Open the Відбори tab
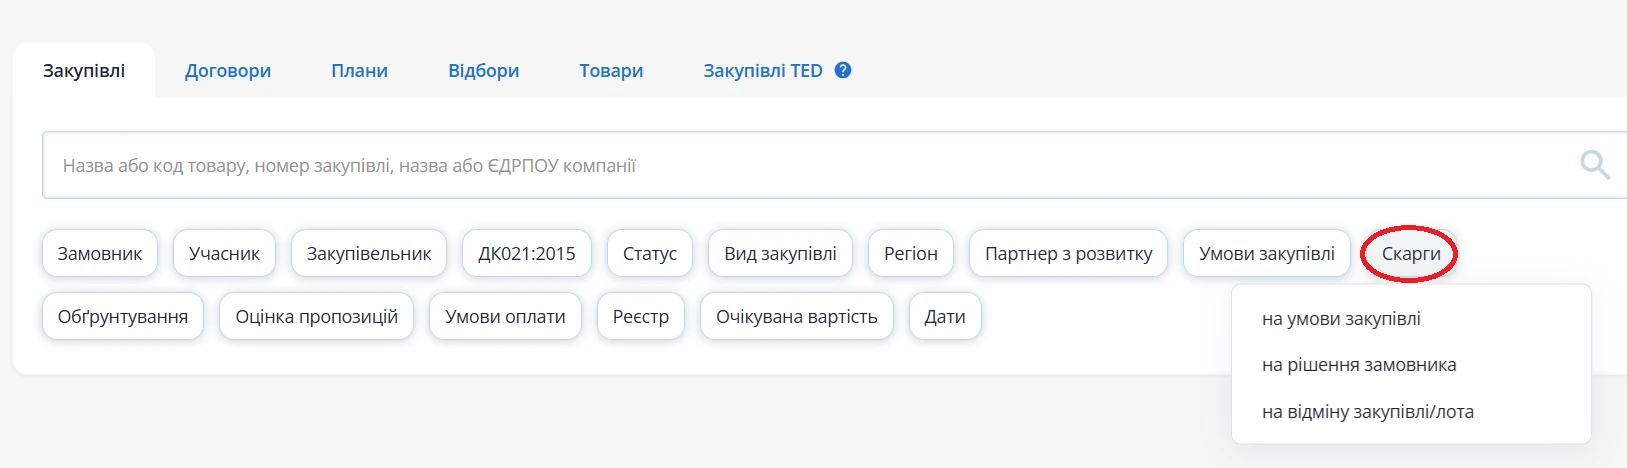1627x468 pixels. click(484, 71)
